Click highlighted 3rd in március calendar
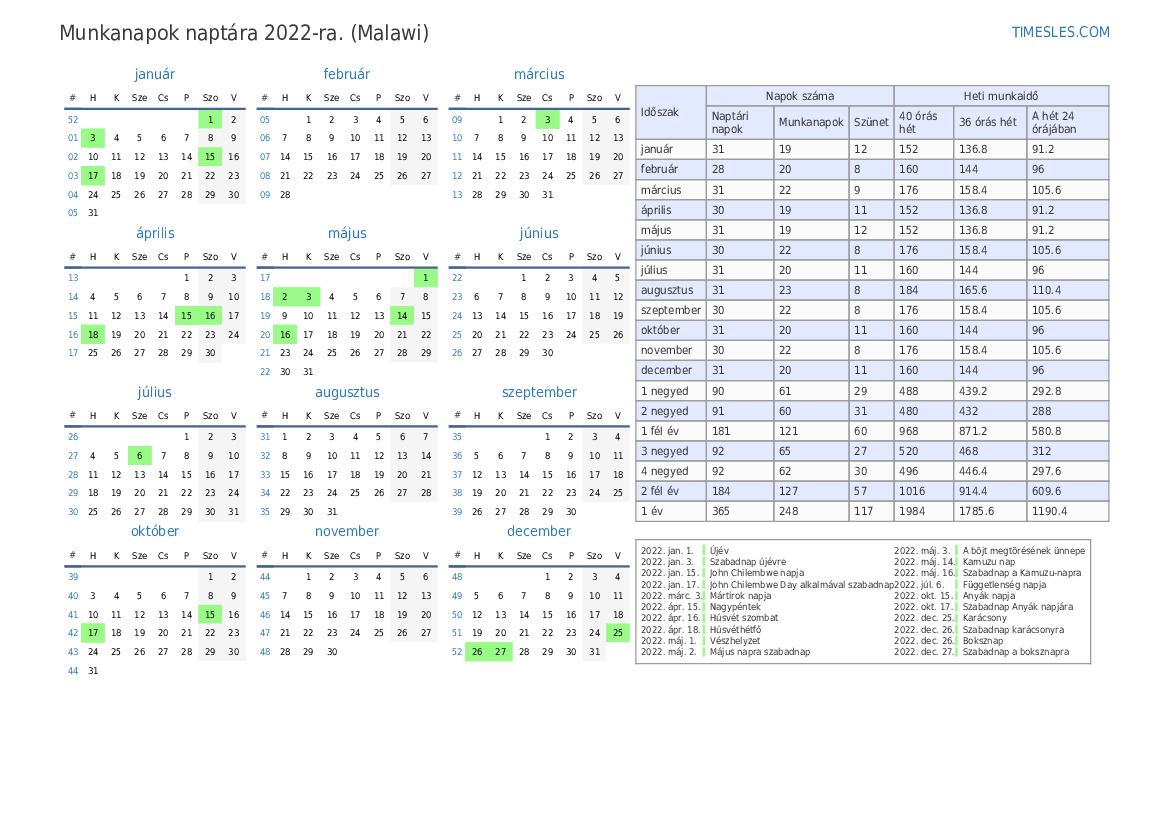This screenshot has height=827, width=1169. [547, 119]
